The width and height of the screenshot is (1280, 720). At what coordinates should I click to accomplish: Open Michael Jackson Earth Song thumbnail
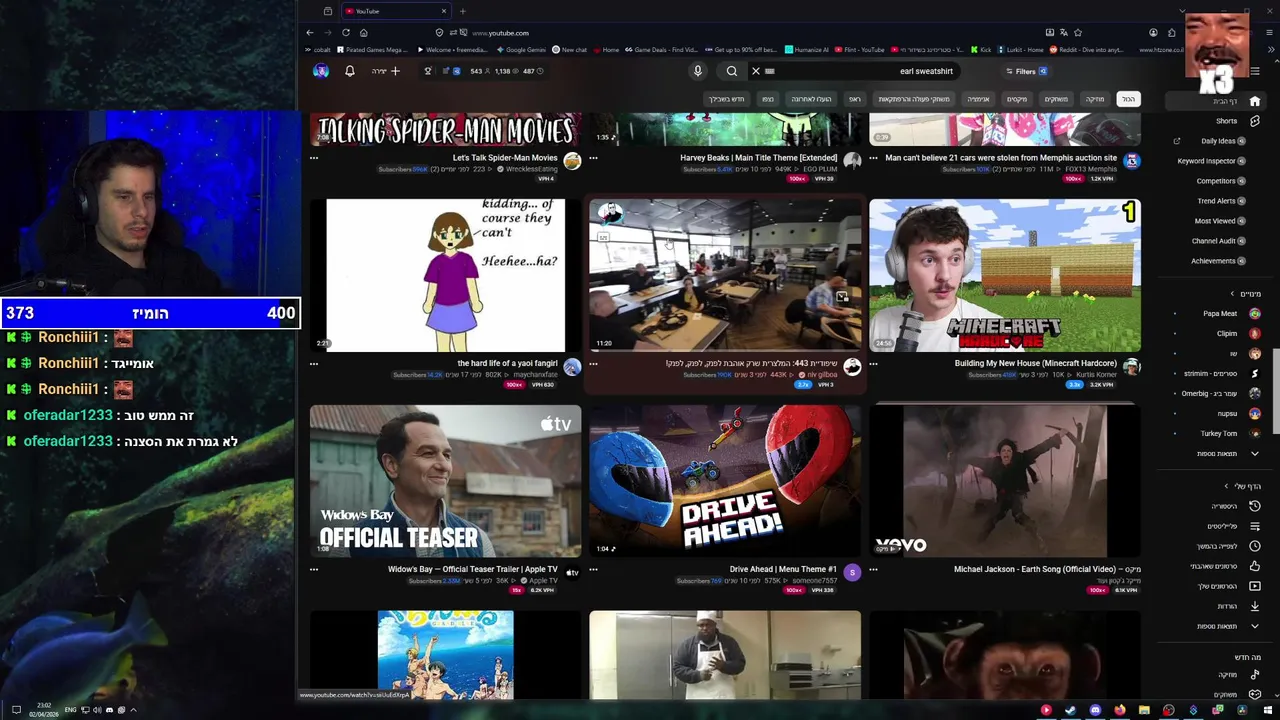[x=1005, y=481]
